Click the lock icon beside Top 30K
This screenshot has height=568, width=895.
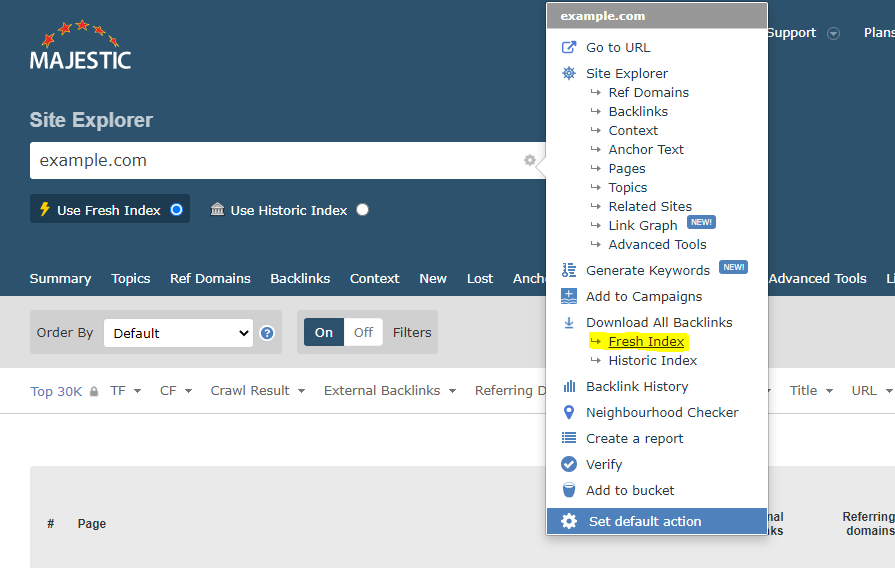[x=94, y=391]
